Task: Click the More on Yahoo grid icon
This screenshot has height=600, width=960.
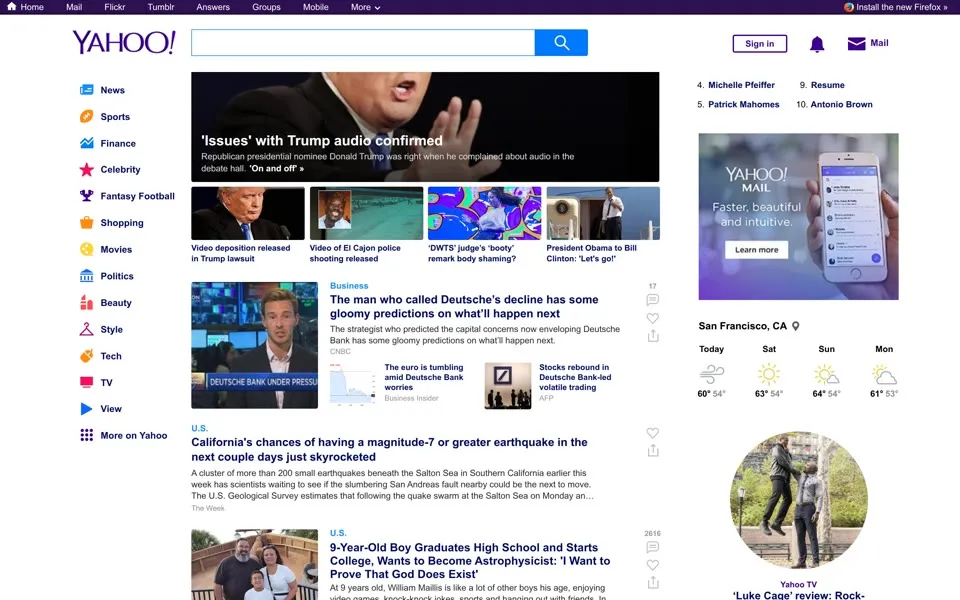Action: tap(86, 435)
